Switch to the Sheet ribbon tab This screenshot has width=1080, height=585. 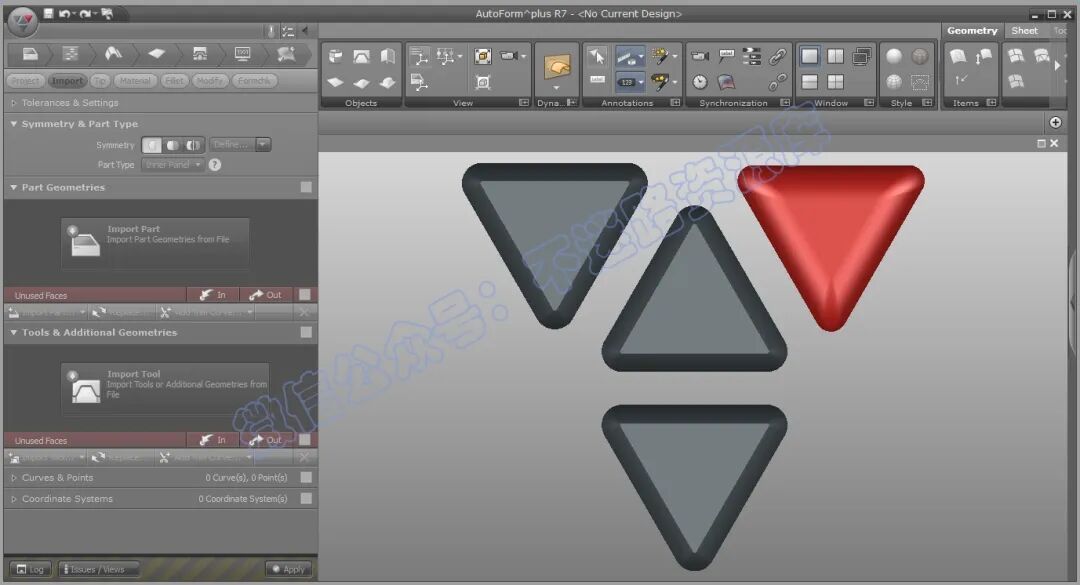[1024, 30]
